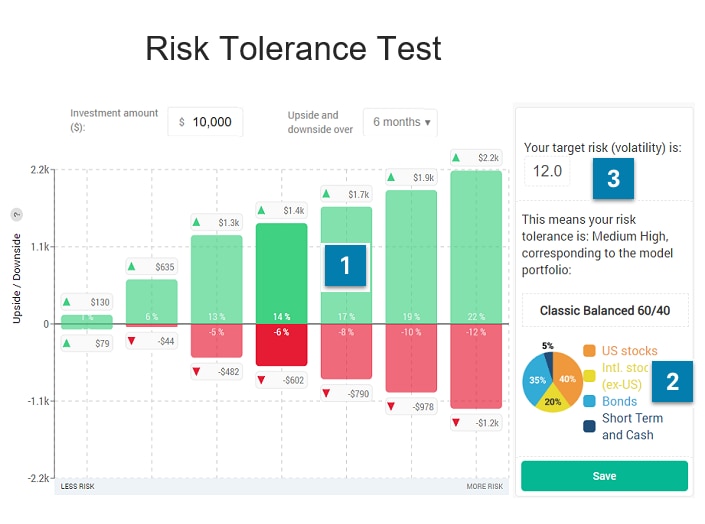
Task: Click the blue number 1 callout marker
Action: point(345,265)
